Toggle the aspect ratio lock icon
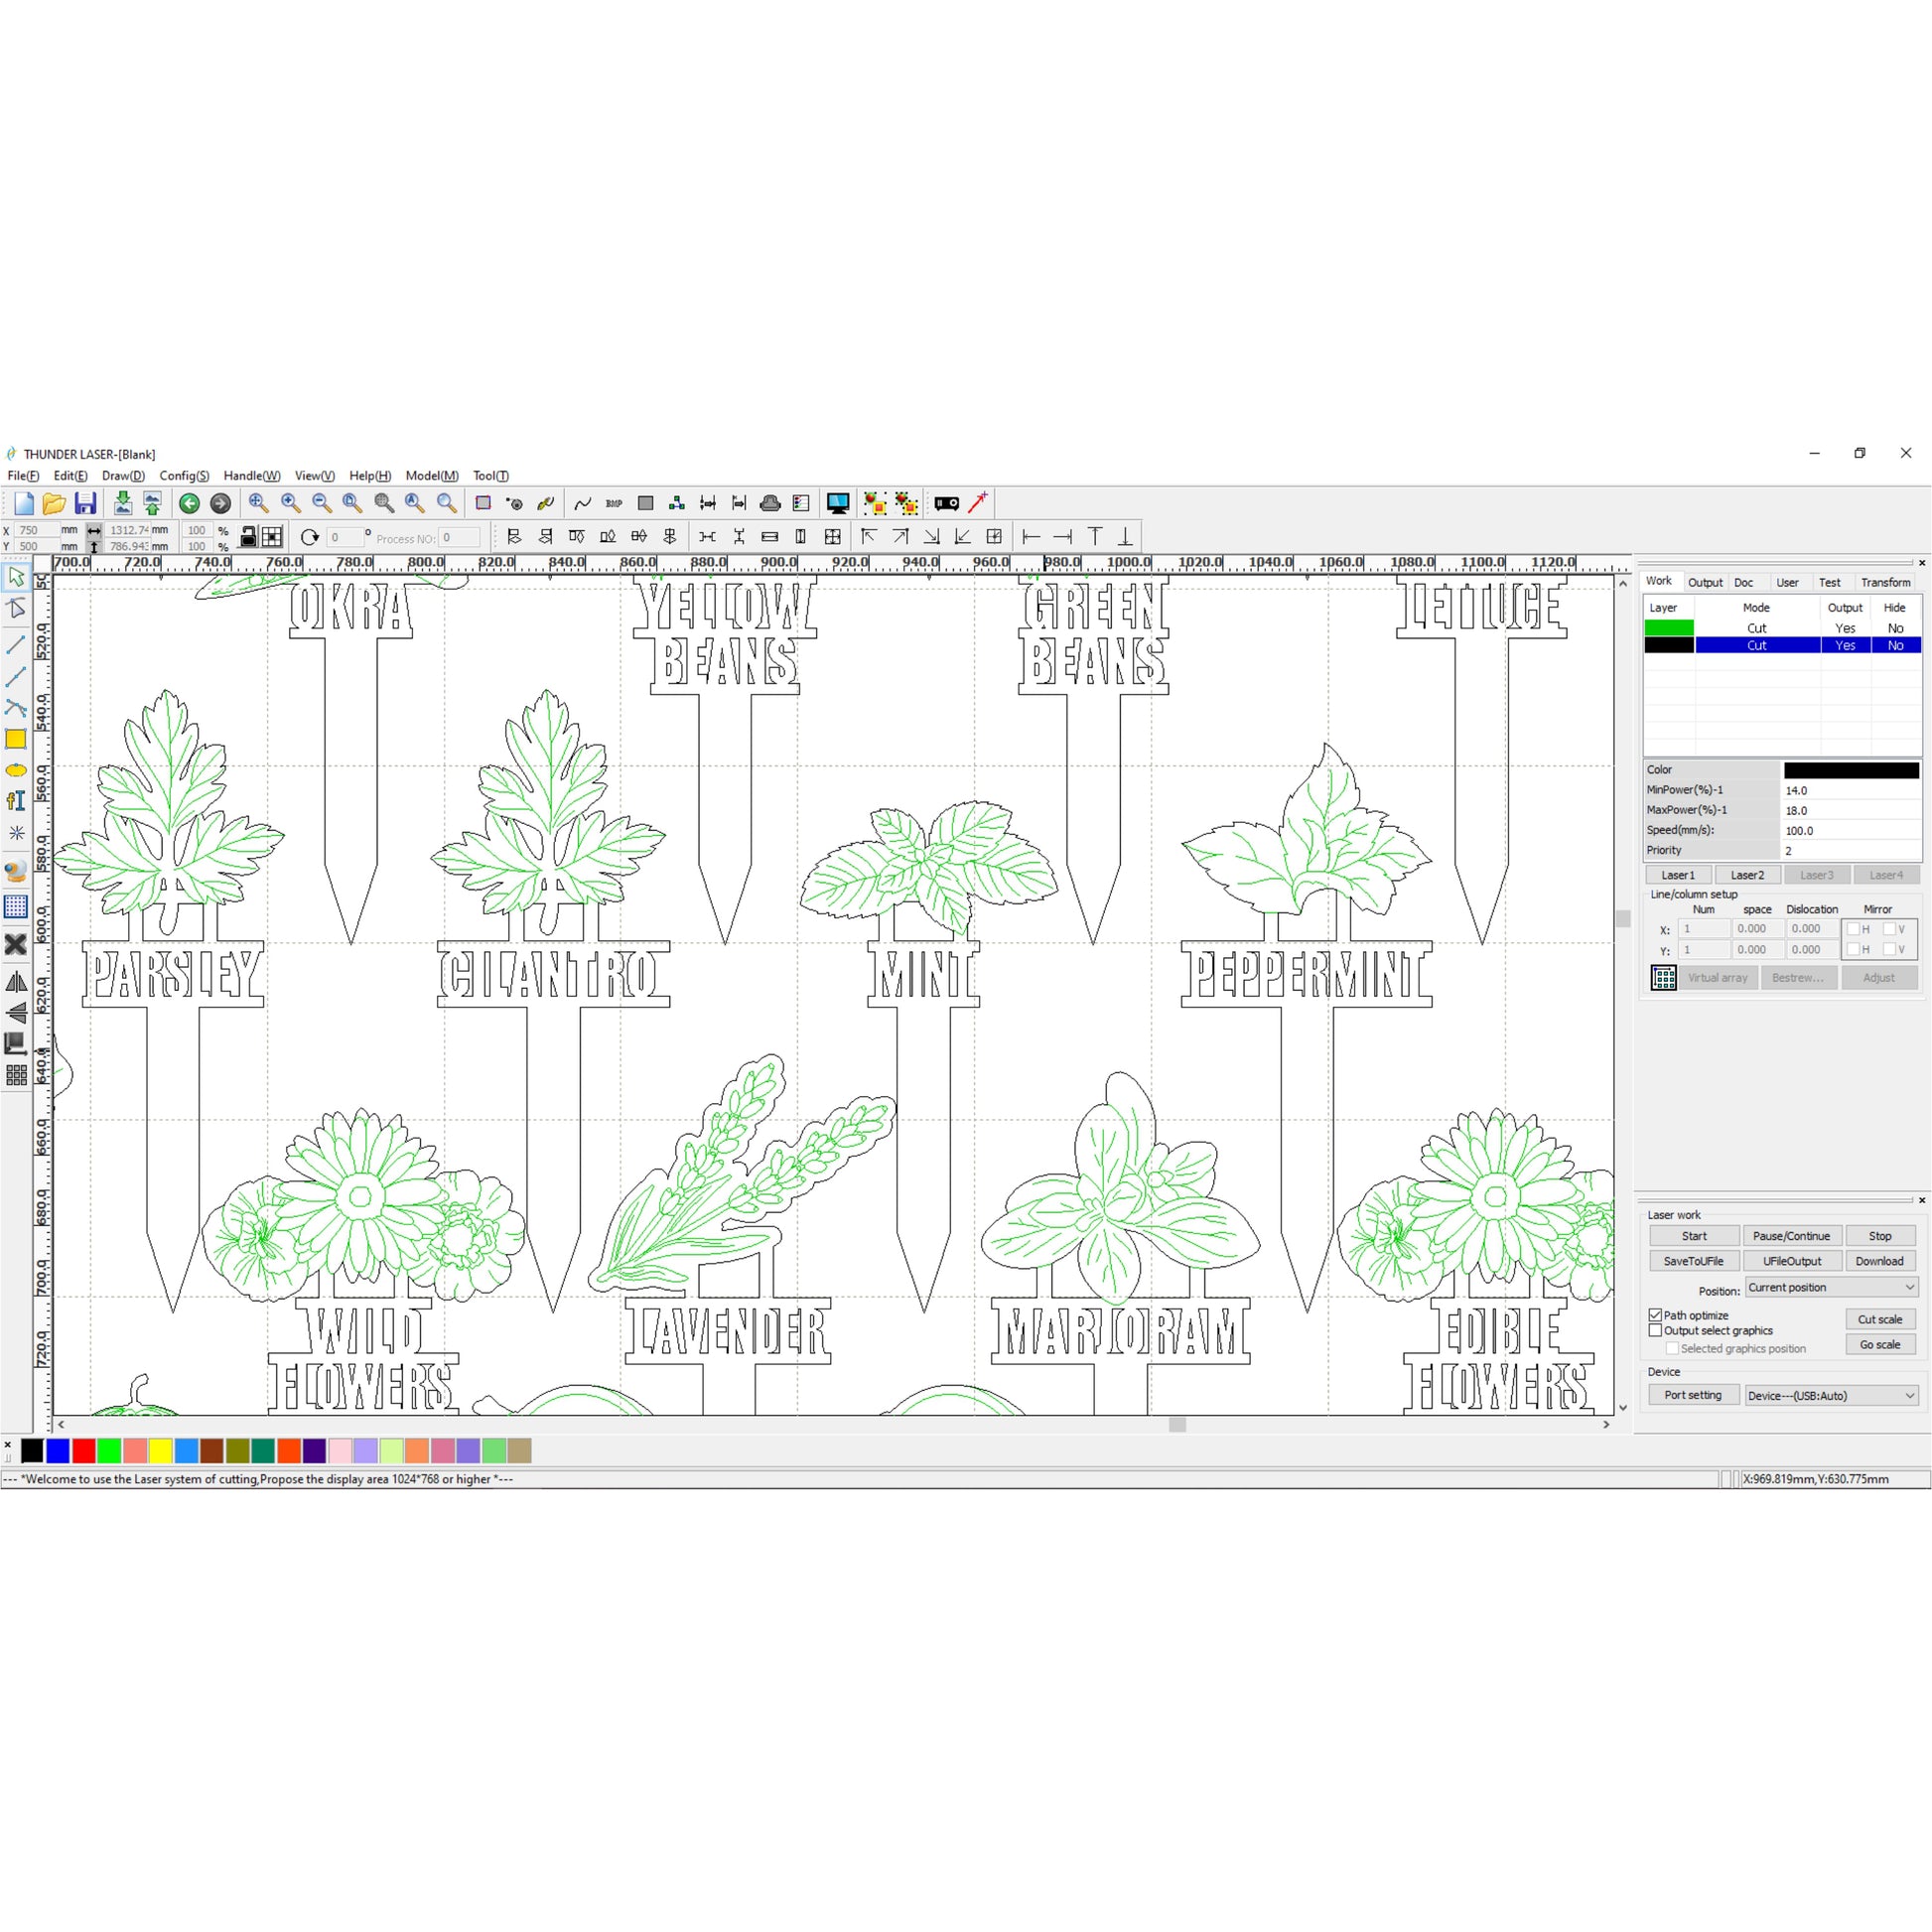Image resolution: width=1932 pixels, height=1932 pixels. point(248,537)
